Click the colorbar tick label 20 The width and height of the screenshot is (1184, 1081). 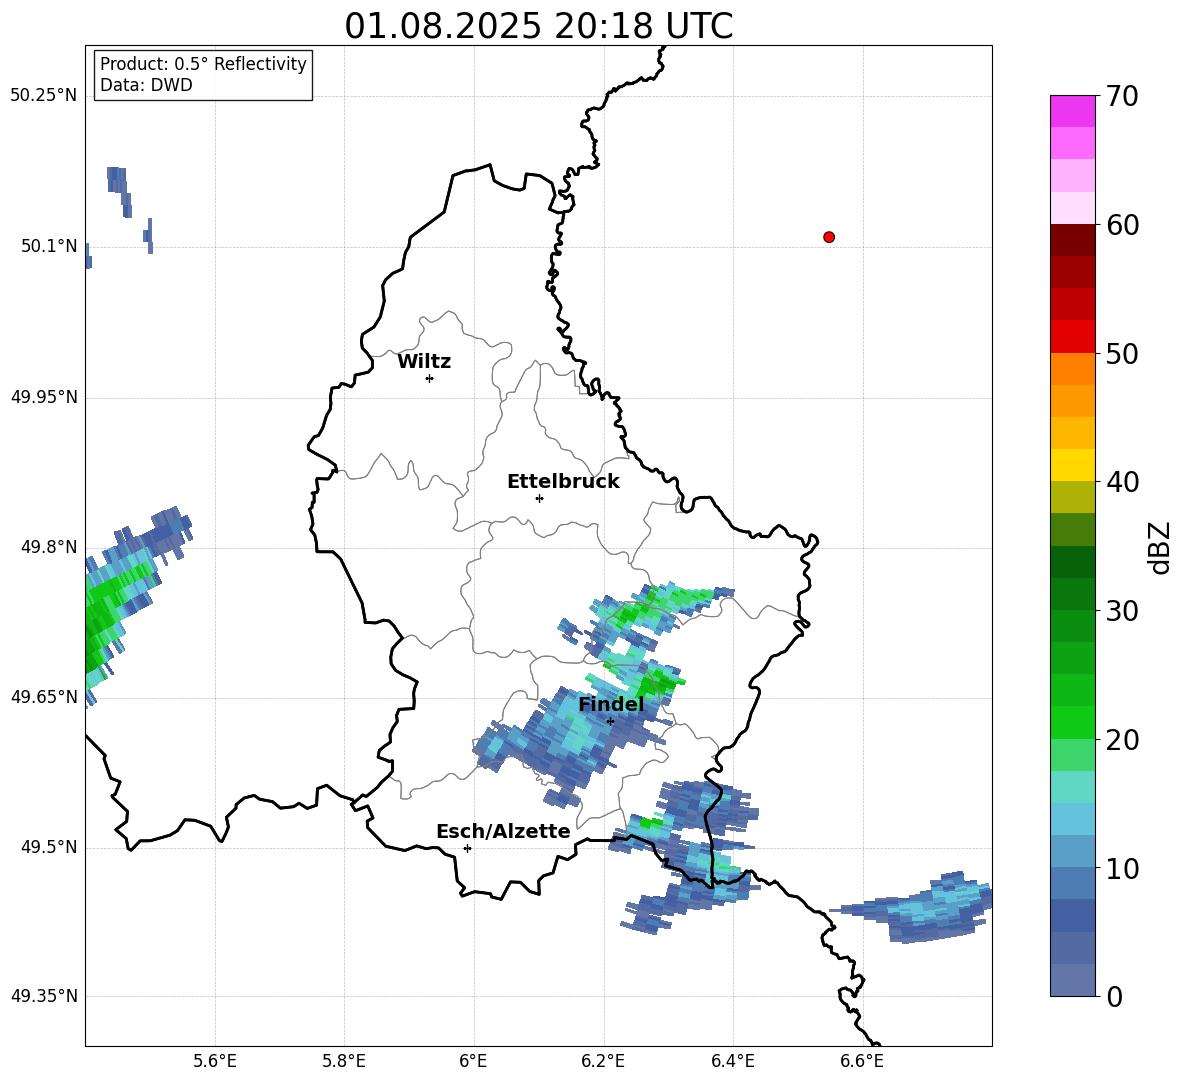(x=1122, y=740)
